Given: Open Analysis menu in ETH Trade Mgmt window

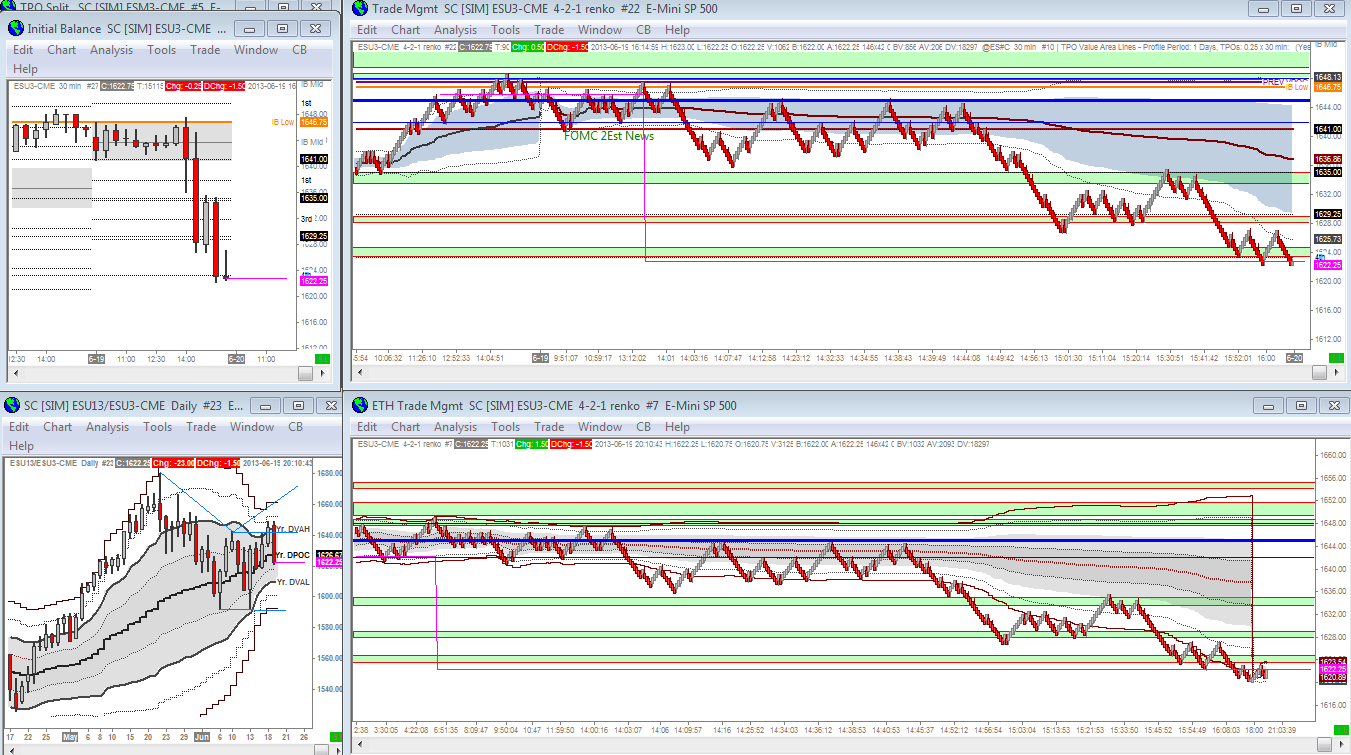Looking at the screenshot, I should 455,427.
